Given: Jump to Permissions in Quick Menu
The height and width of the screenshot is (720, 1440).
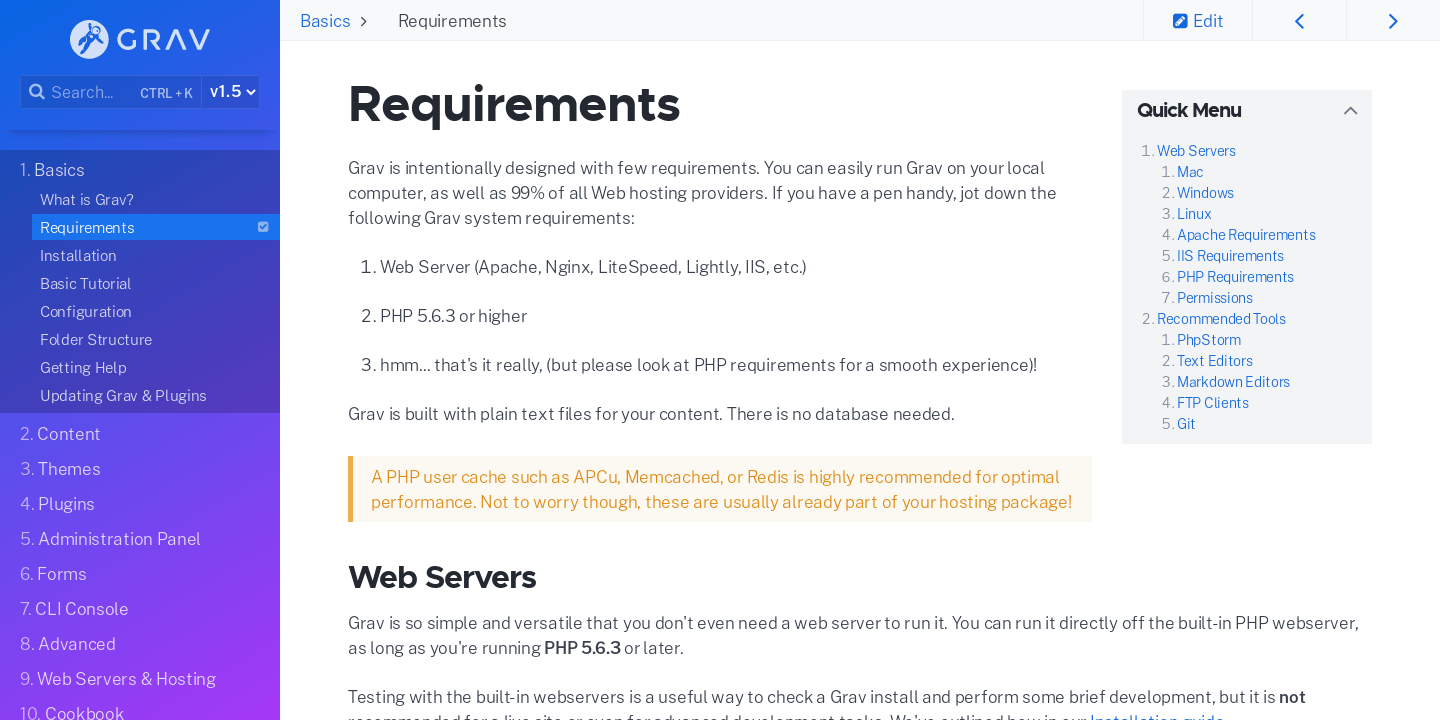Looking at the screenshot, I should click(x=1215, y=298).
